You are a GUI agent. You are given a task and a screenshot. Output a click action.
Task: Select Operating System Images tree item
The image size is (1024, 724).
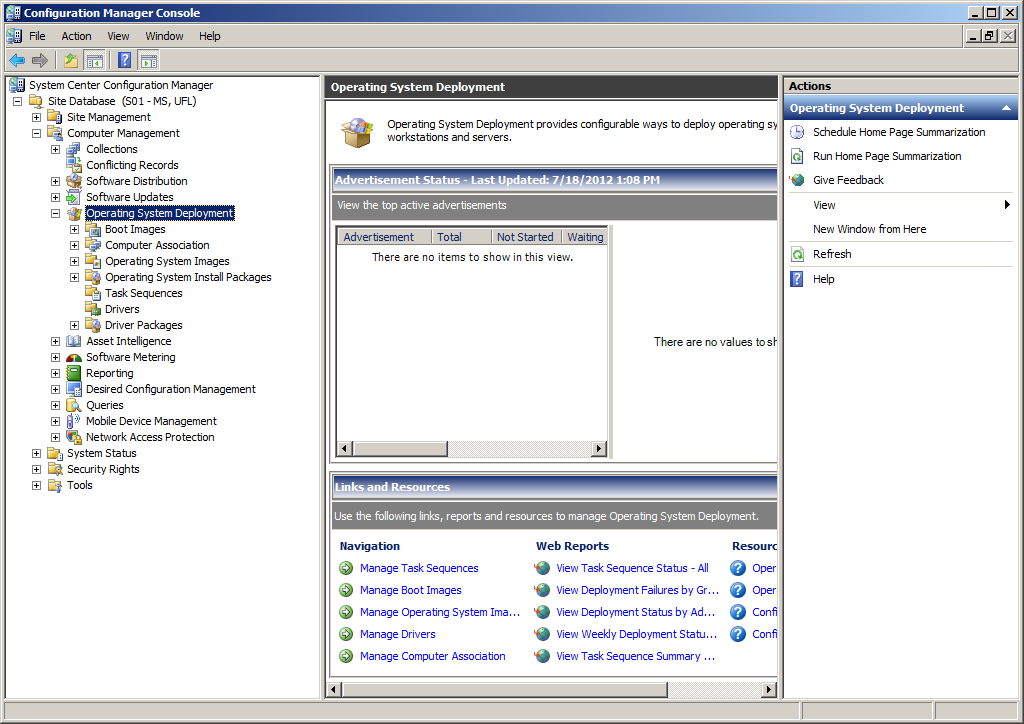coord(167,261)
